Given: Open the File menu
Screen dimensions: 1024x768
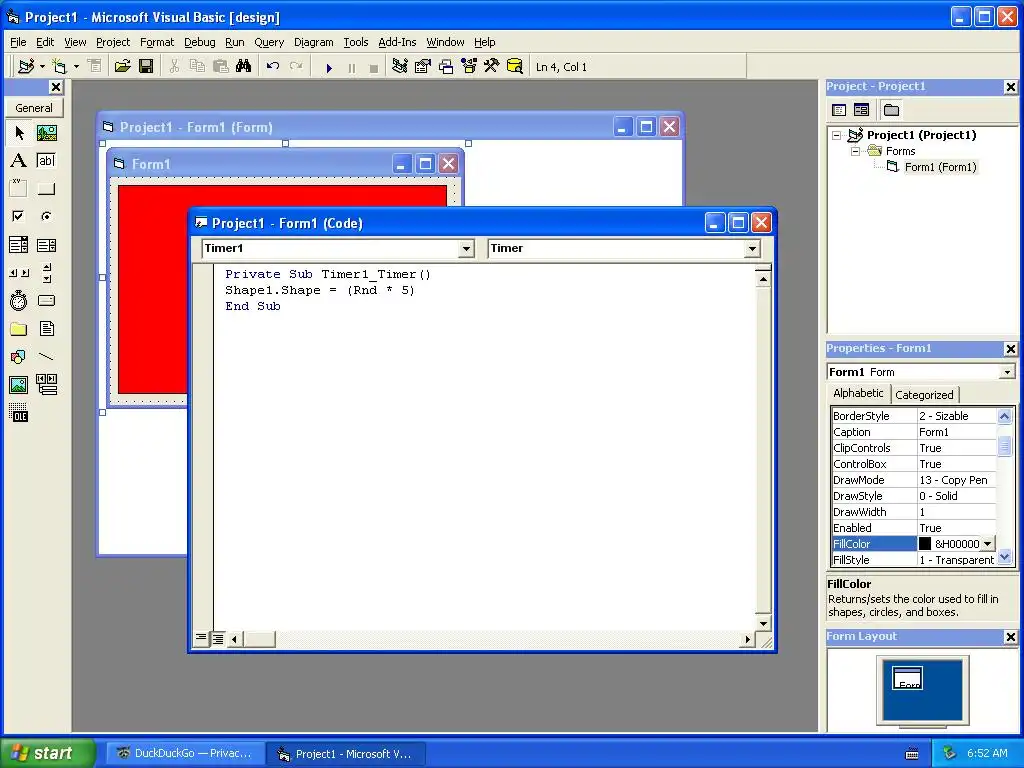Looking at the screenshot, I should (x=18, y=42).
